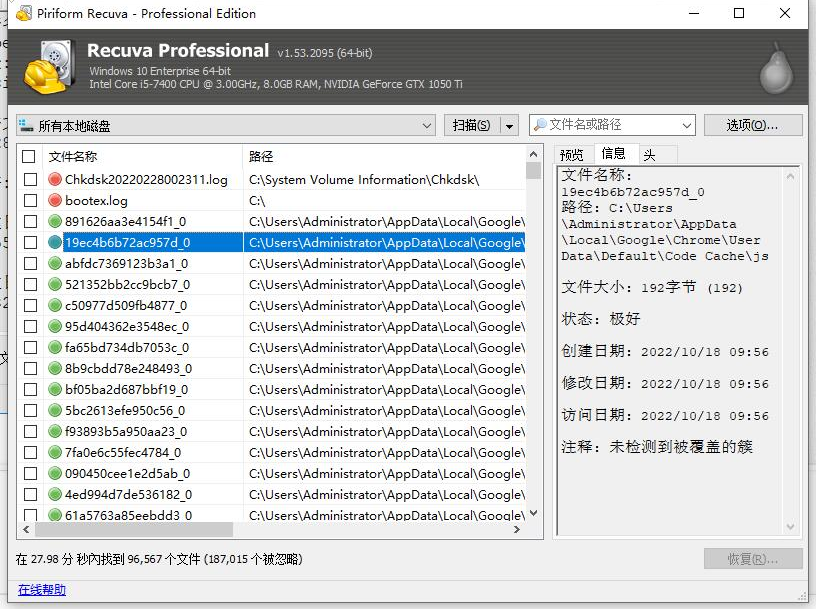Click the green status dot of 891626aa3e4154f1_0

pos(55,222)
